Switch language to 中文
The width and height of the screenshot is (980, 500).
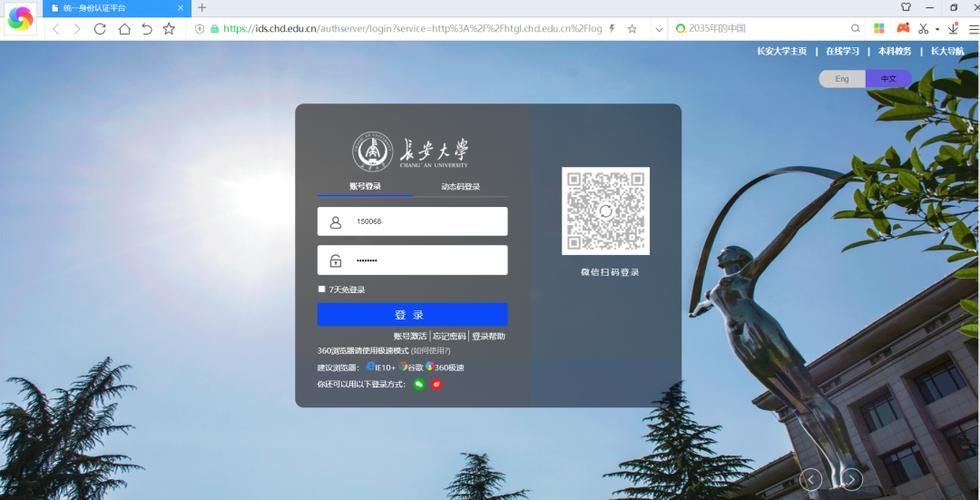(x=888, y=79)
